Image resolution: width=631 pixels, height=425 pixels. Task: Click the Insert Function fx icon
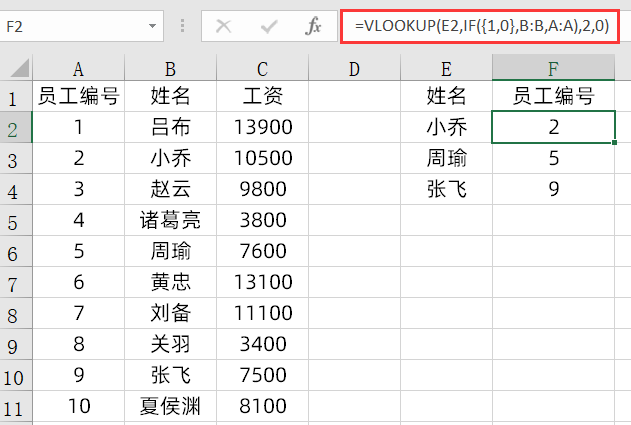(x=313, y=27)
